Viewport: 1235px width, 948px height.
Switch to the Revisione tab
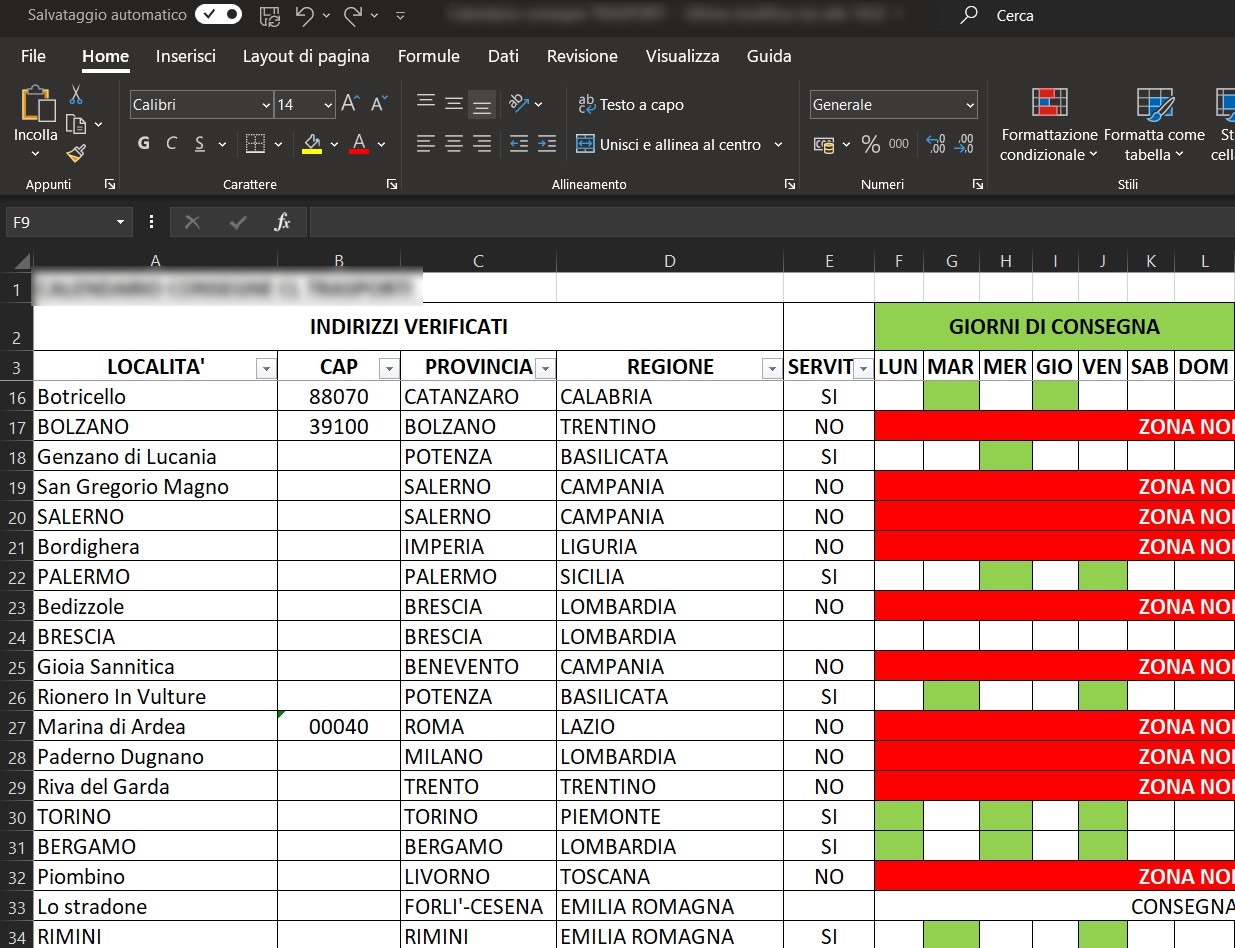tap(582, 56)
